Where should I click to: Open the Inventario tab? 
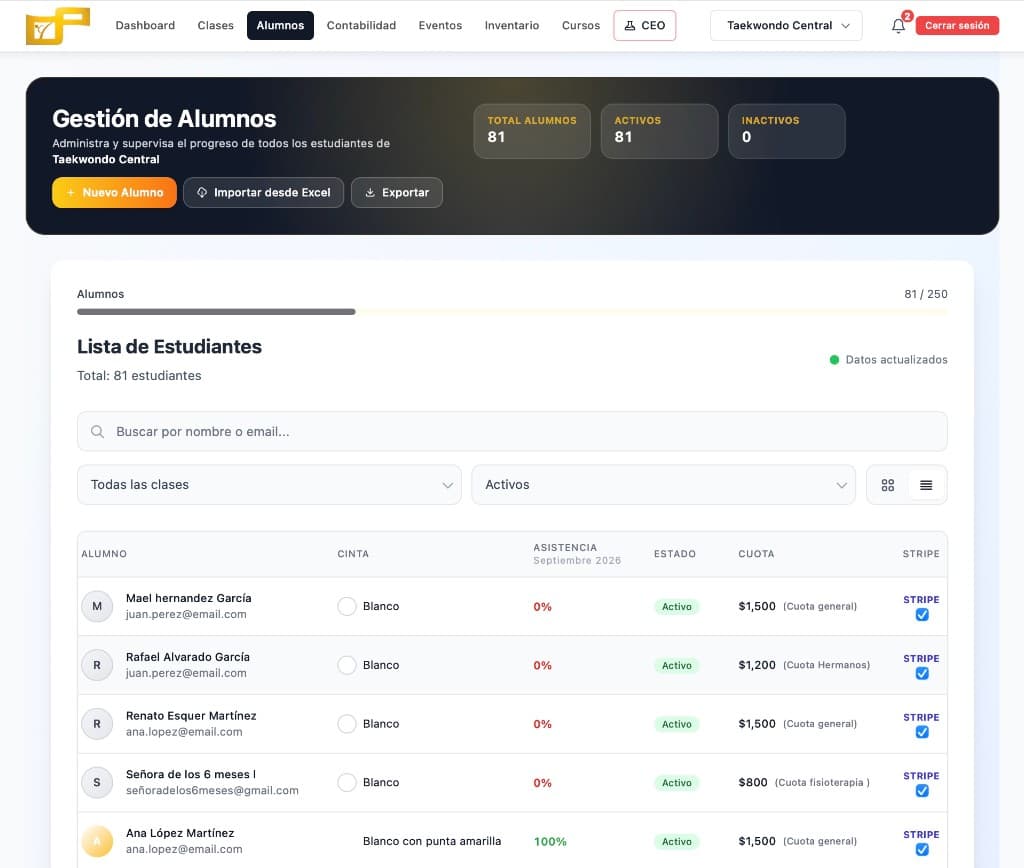tap(512, 25)
